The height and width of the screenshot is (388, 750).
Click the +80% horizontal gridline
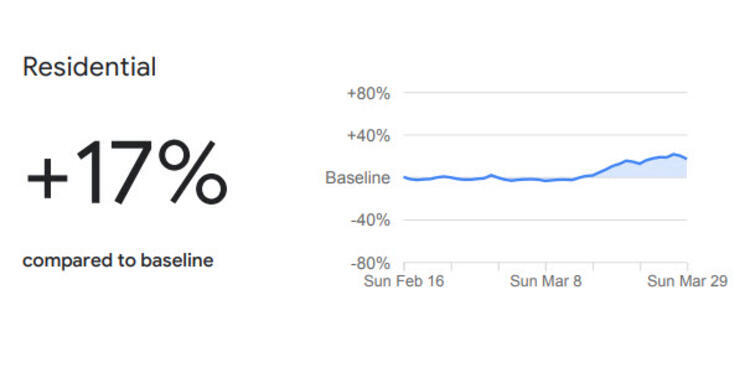(546, 92)
